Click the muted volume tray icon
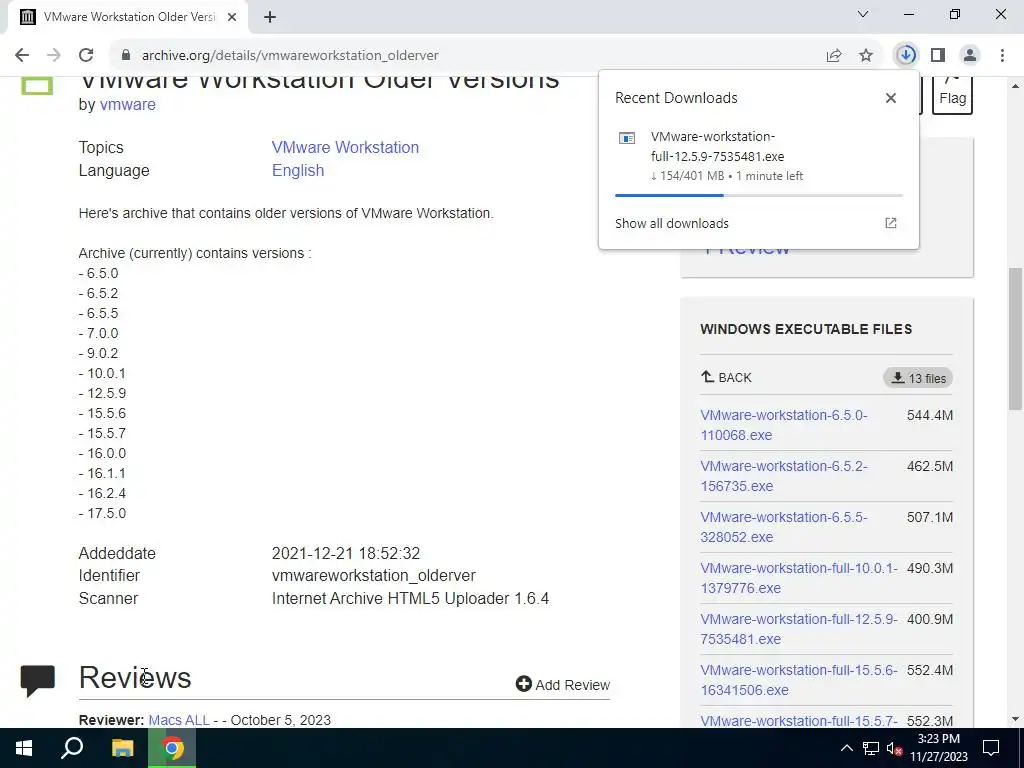The image size is (1024, 768). (895, 749)
